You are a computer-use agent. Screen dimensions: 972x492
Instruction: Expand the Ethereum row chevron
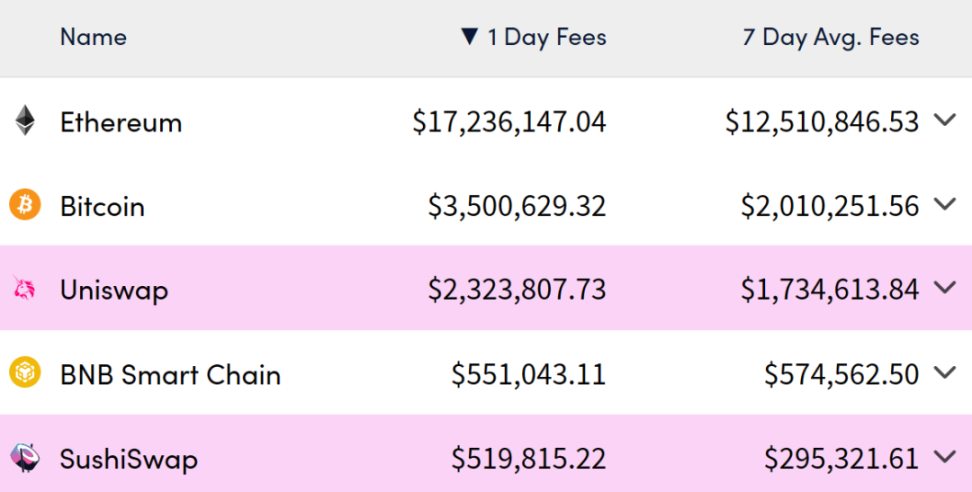tap(945, 120)
